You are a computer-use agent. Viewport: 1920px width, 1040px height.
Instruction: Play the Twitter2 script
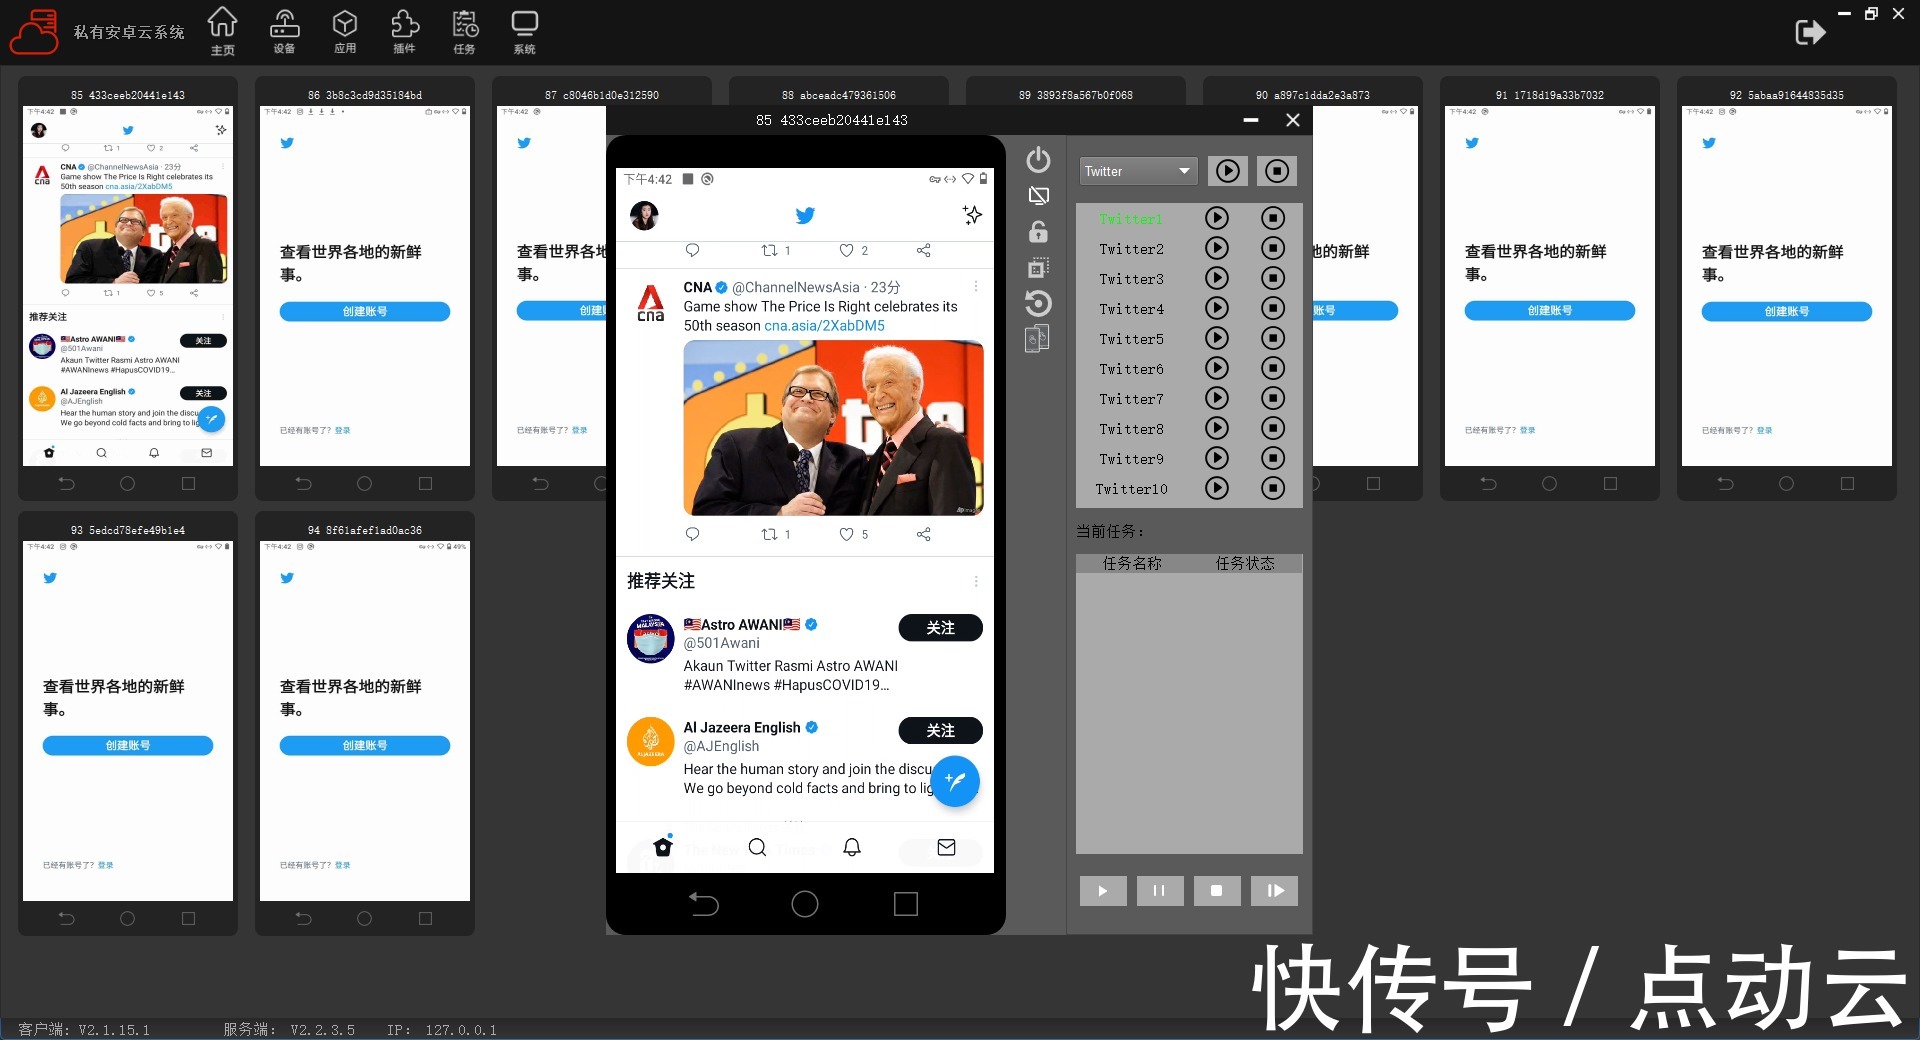(x=1216, y=248)
